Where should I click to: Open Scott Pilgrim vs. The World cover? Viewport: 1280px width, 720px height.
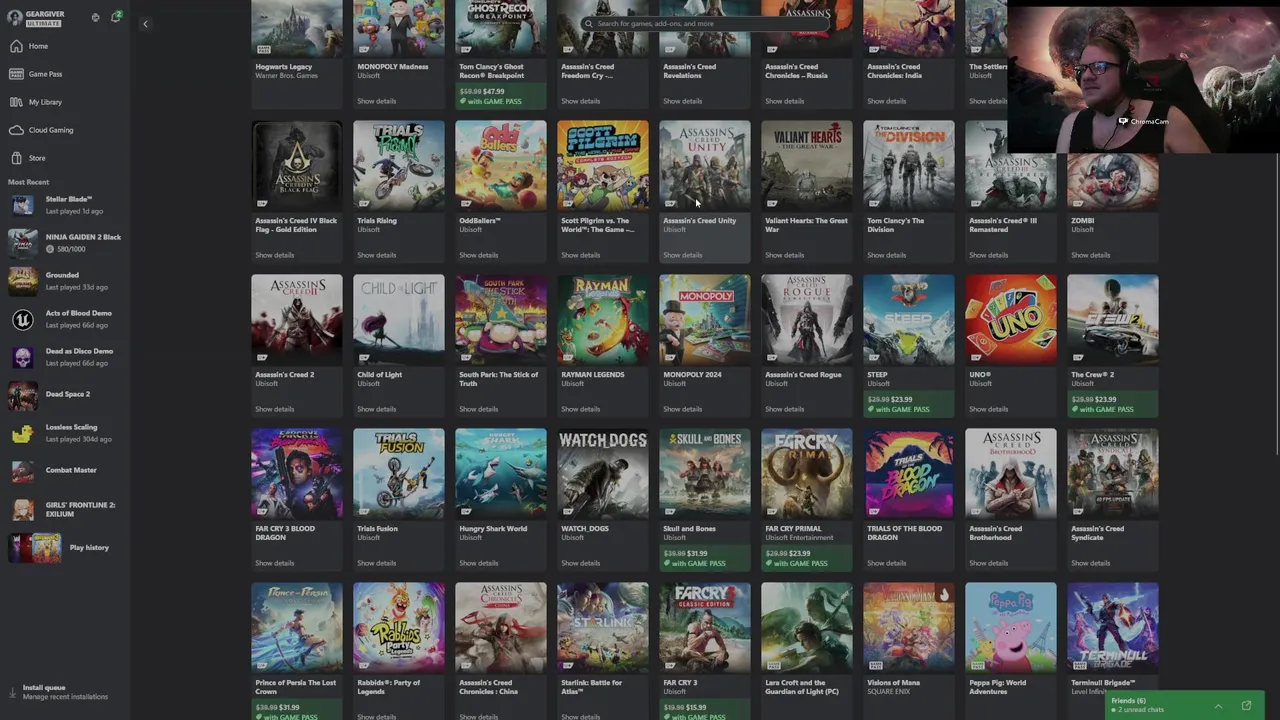[x=603, y=166]
